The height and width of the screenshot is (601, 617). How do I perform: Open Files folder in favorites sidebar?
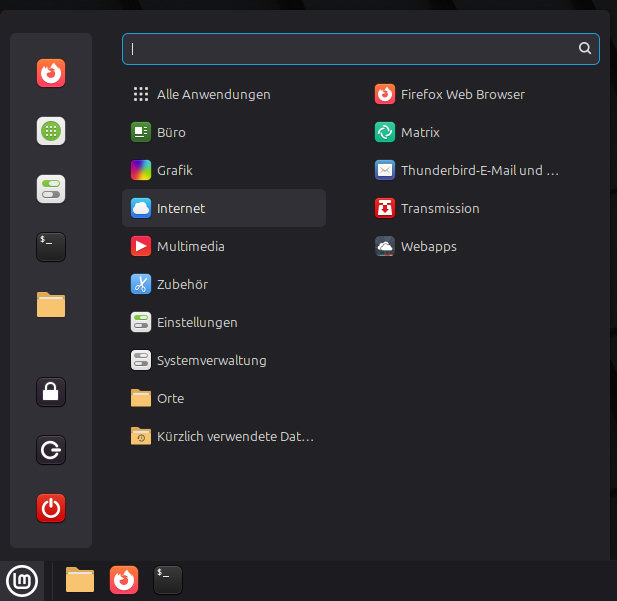pyautogui.click(x=51, y=305)
